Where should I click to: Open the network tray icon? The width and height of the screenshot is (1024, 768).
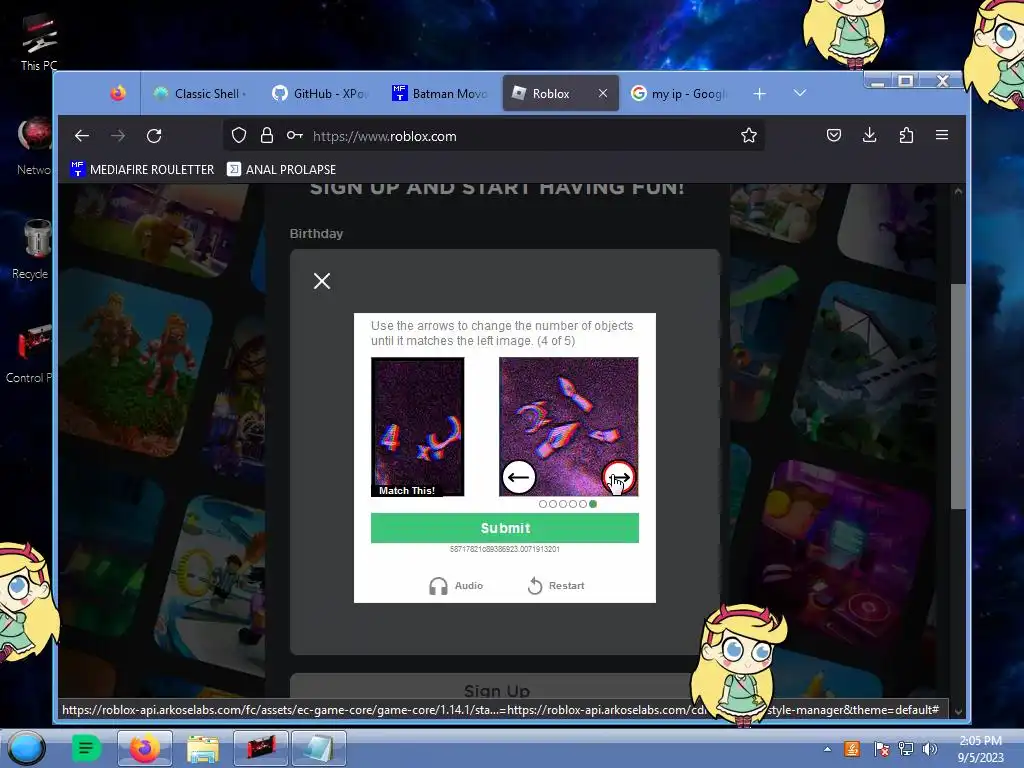coord(906,749)
